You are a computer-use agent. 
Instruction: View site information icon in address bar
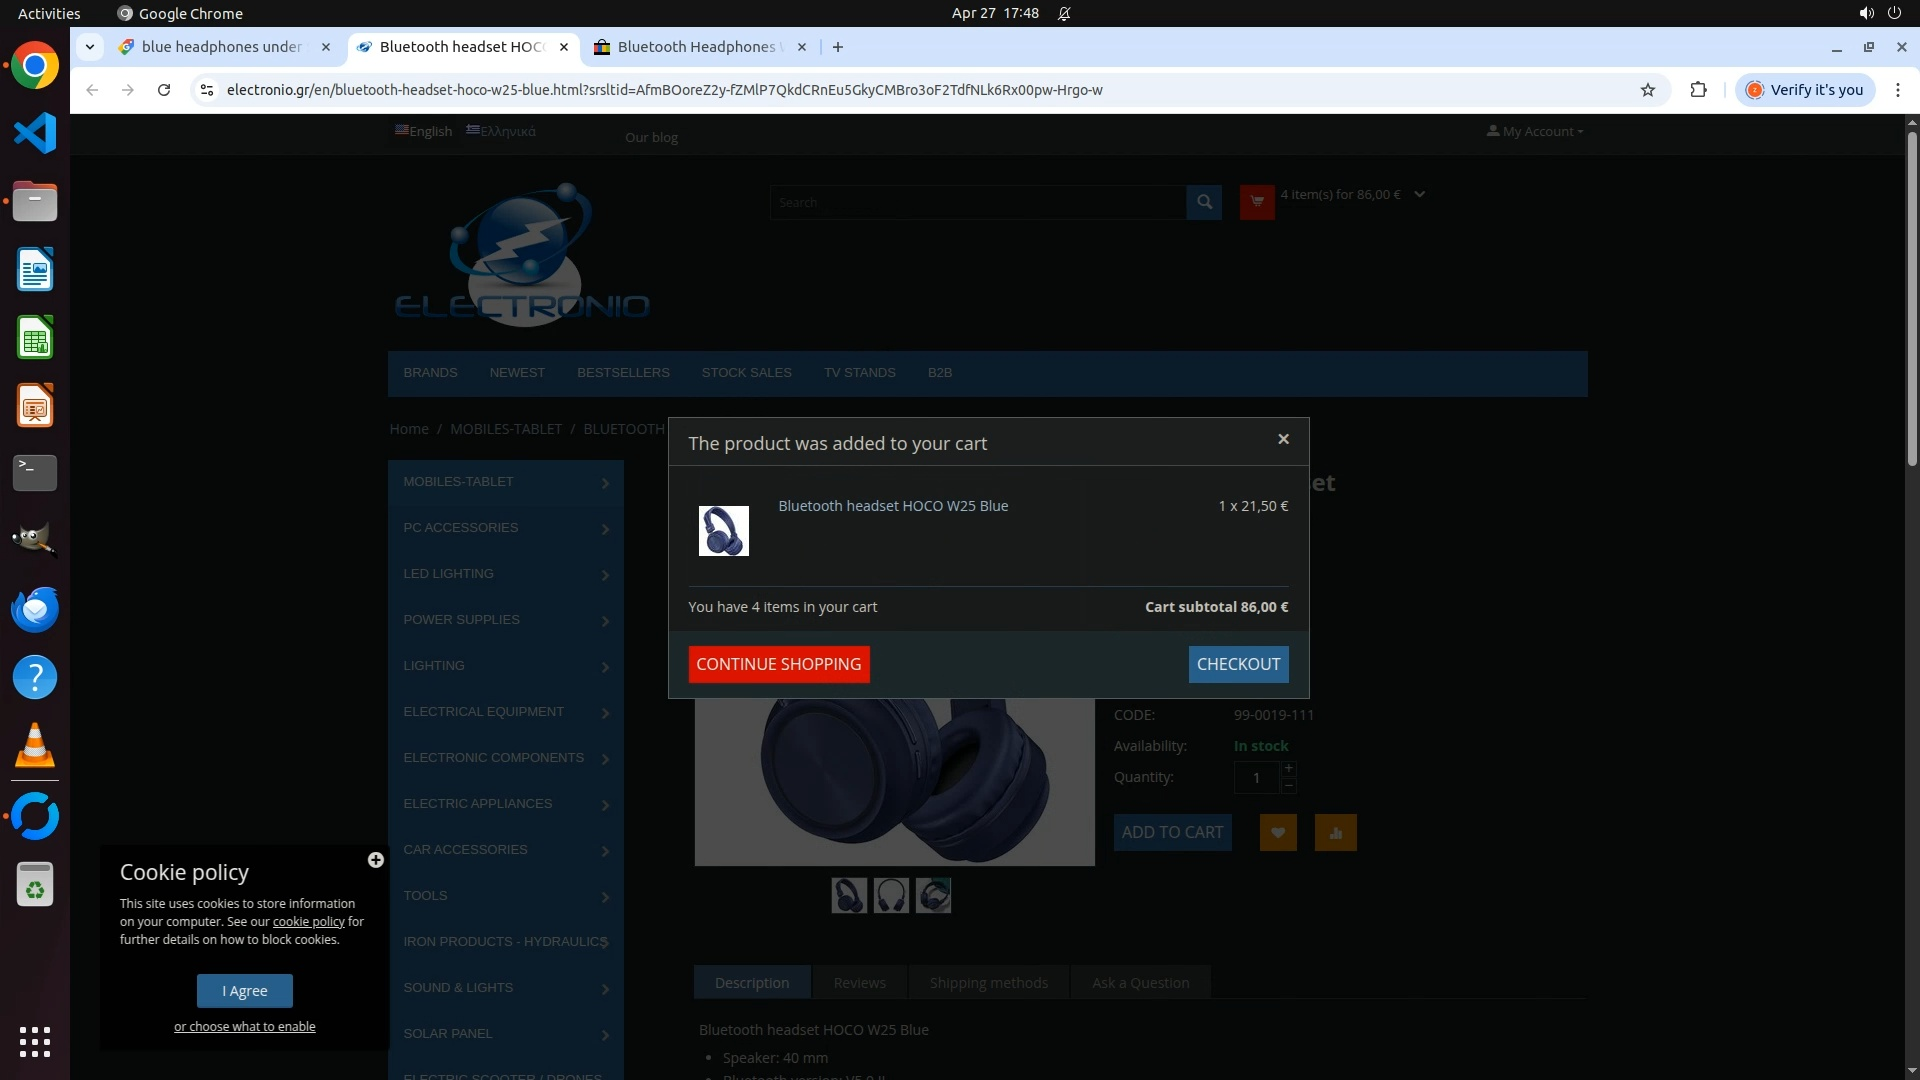207,90
